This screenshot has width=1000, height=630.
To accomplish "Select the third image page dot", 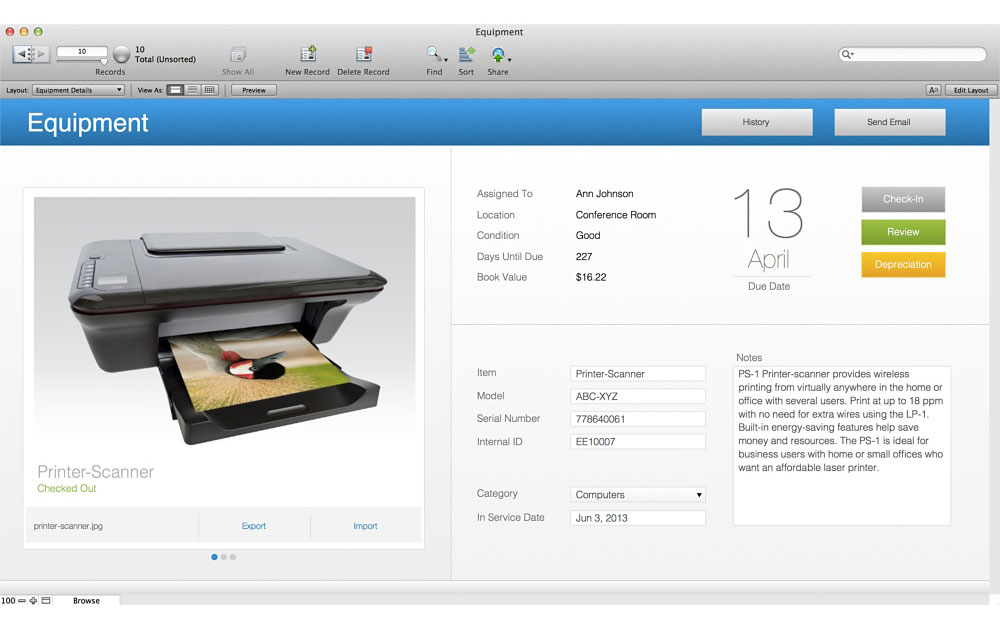I will pos(233,557).
